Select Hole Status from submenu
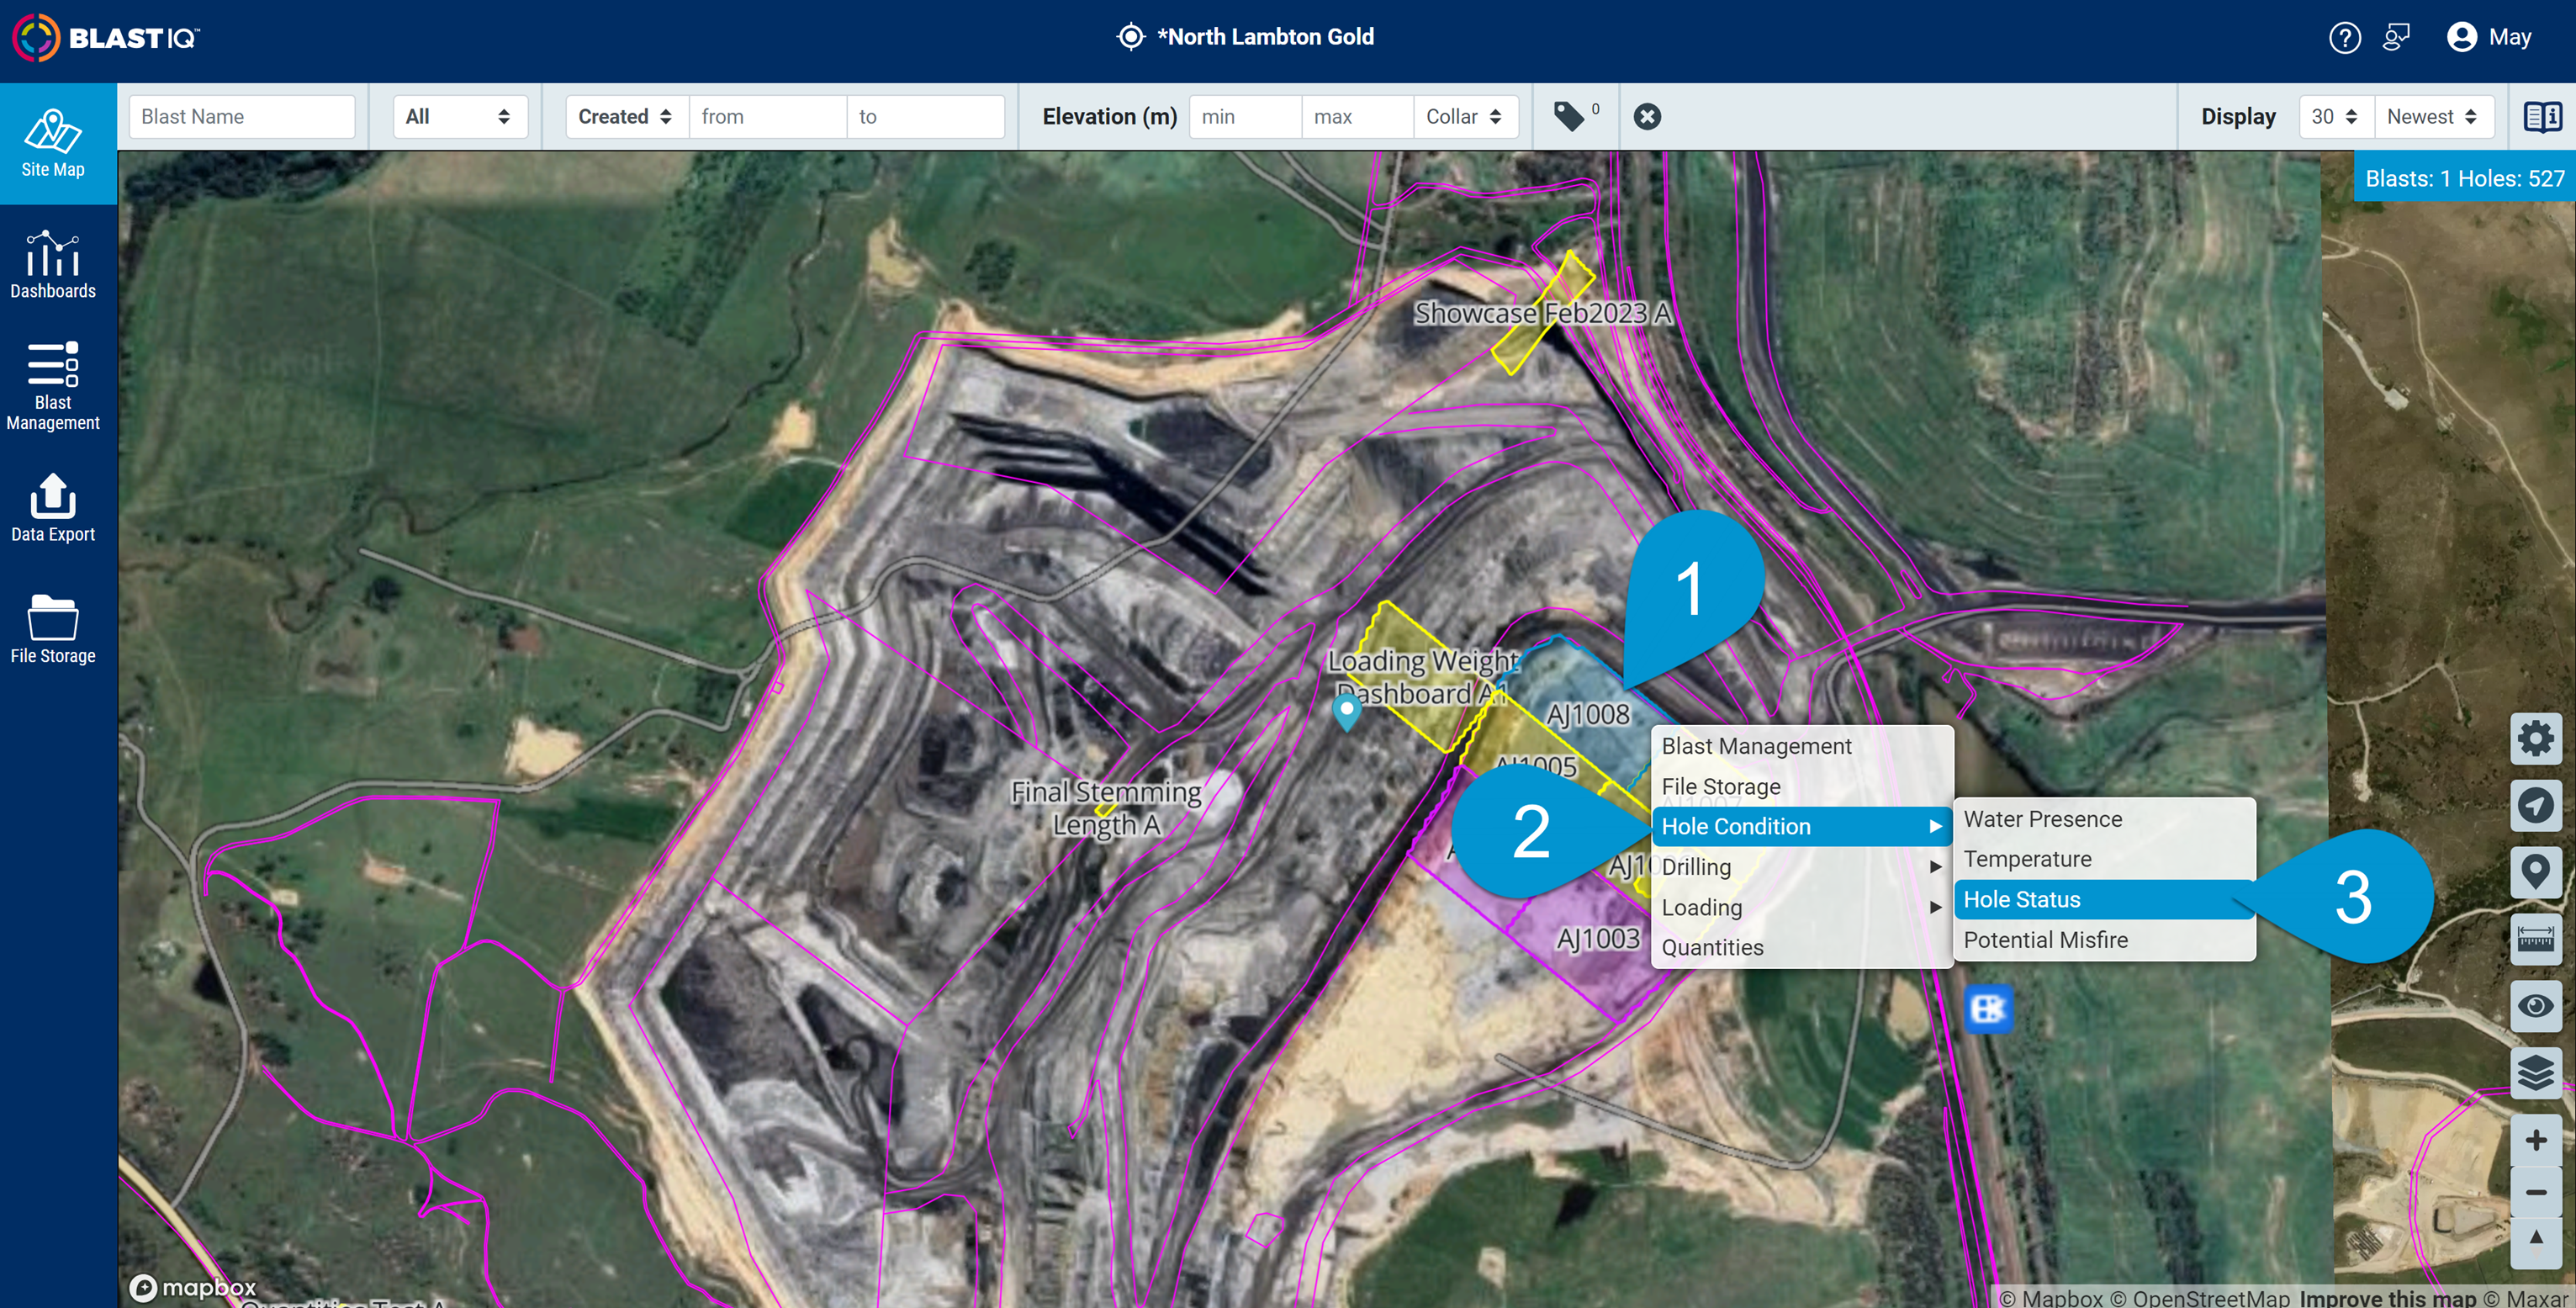 click(2104, 899)
